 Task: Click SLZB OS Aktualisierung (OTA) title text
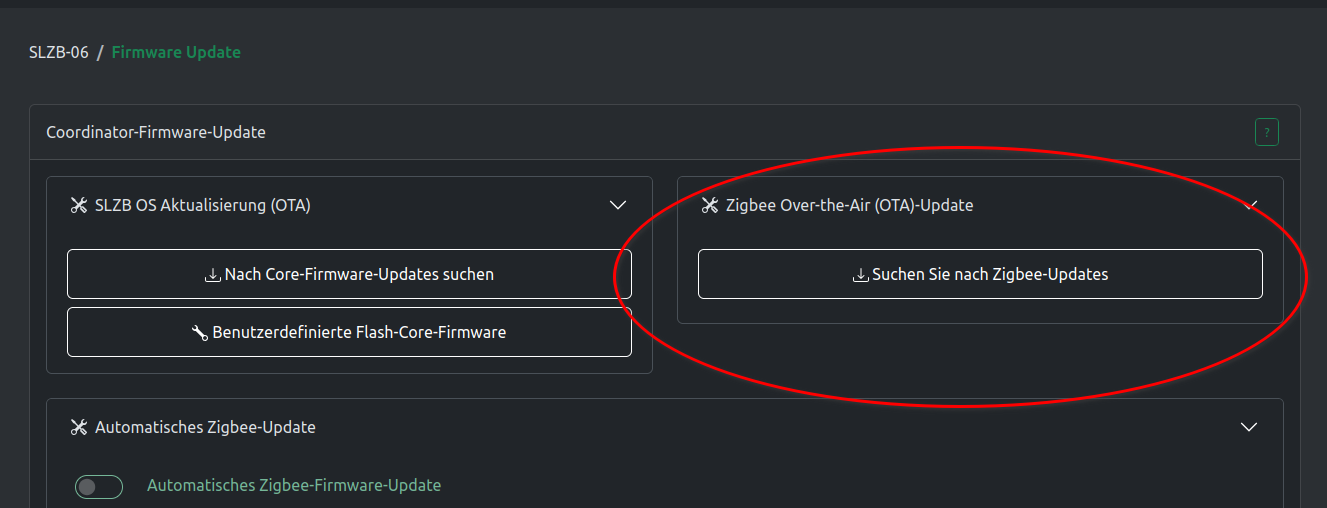click(x=203, y=206)
